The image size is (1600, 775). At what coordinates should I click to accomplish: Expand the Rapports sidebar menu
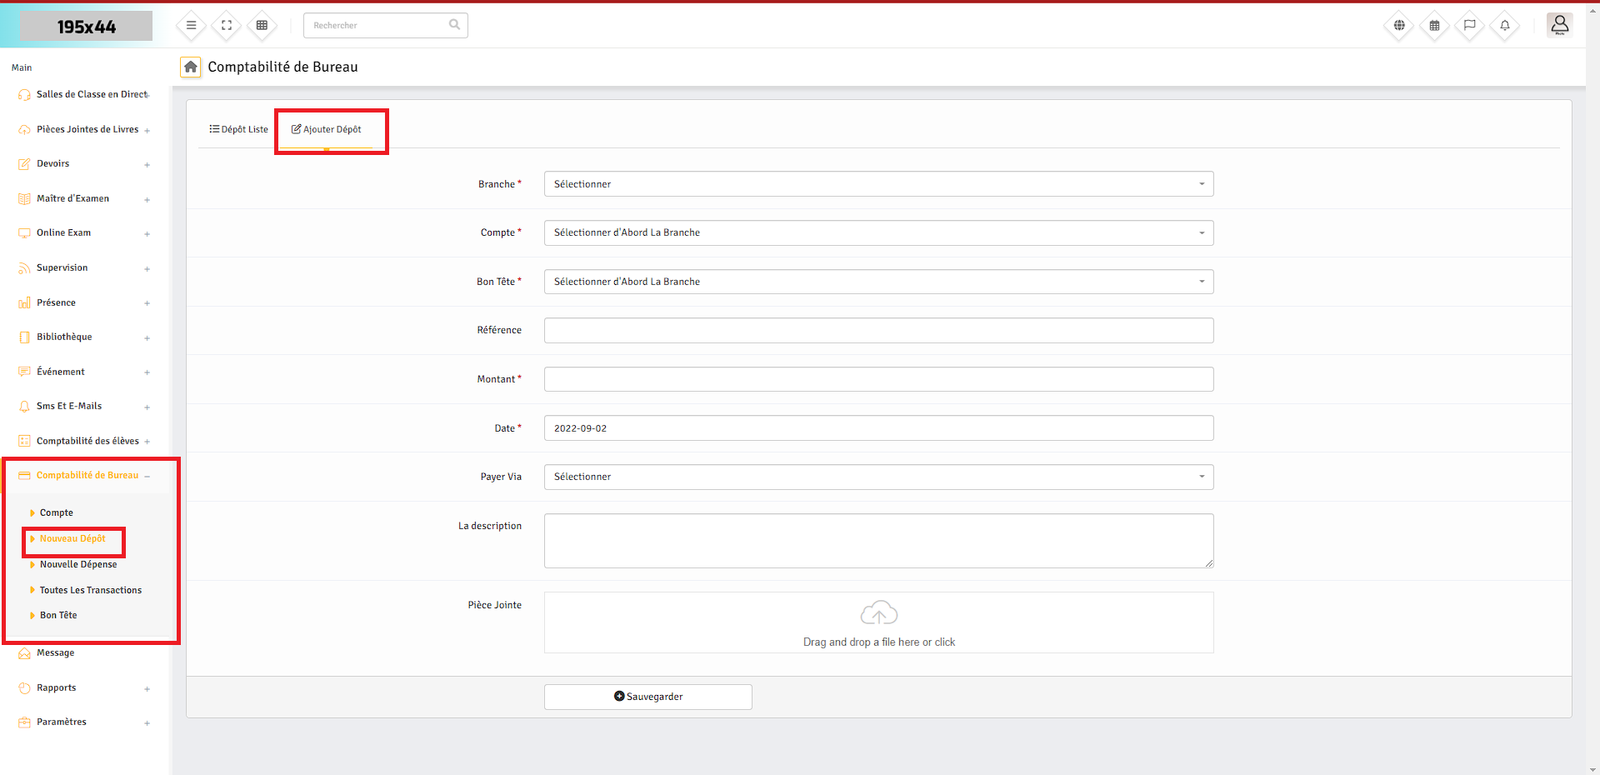click(57, 688)
